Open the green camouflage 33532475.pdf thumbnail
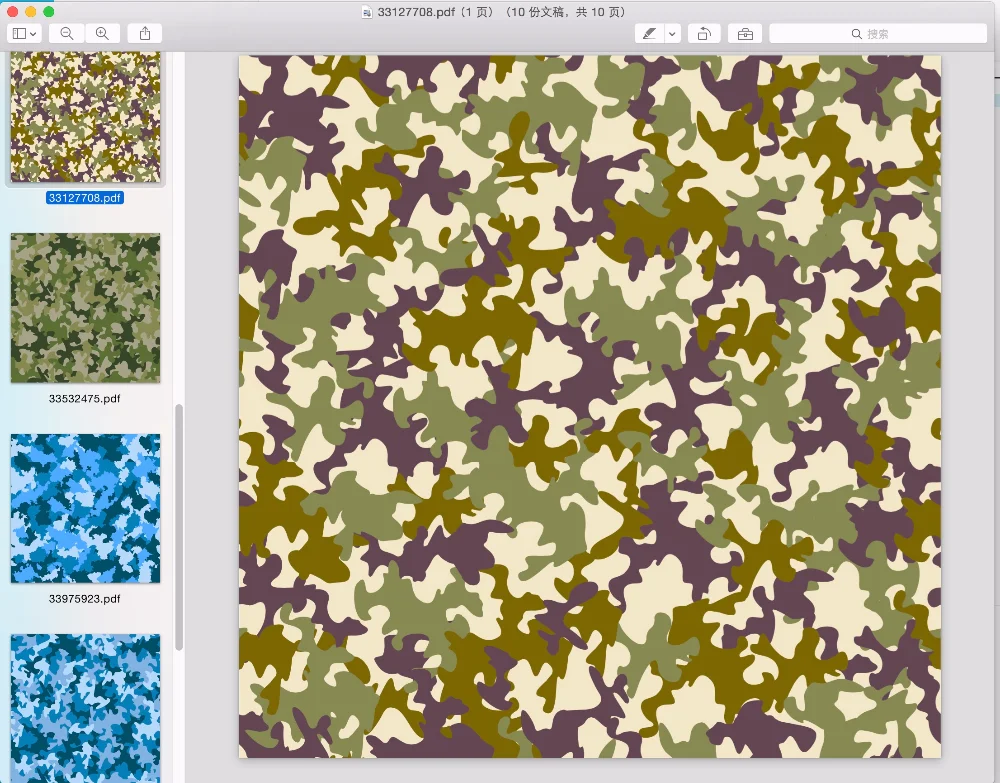1000x783 pixels. tap(85, 308)
